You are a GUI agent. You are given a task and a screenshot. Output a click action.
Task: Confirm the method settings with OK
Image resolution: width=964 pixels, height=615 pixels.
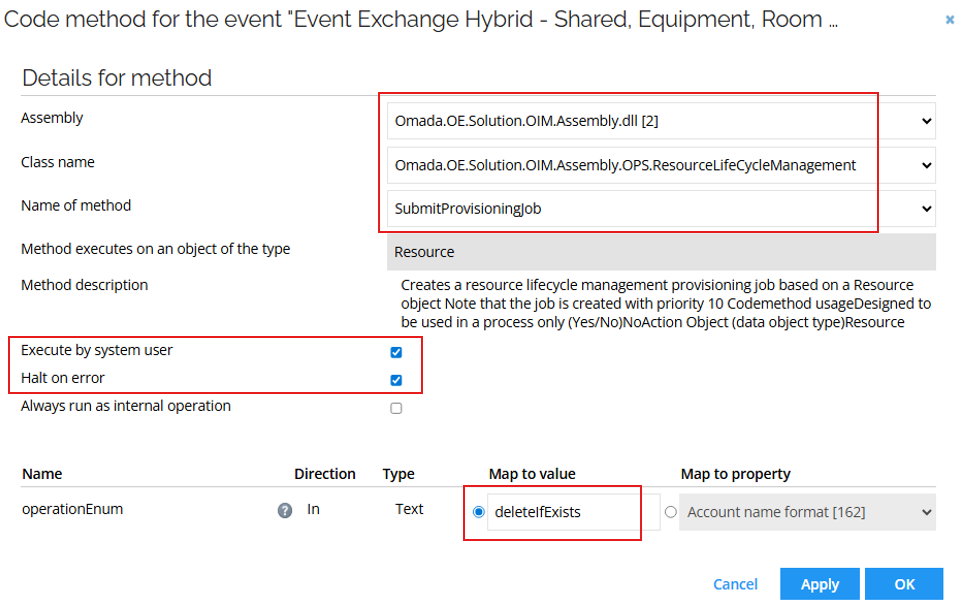pyautogui.click(x=903, y=584)
